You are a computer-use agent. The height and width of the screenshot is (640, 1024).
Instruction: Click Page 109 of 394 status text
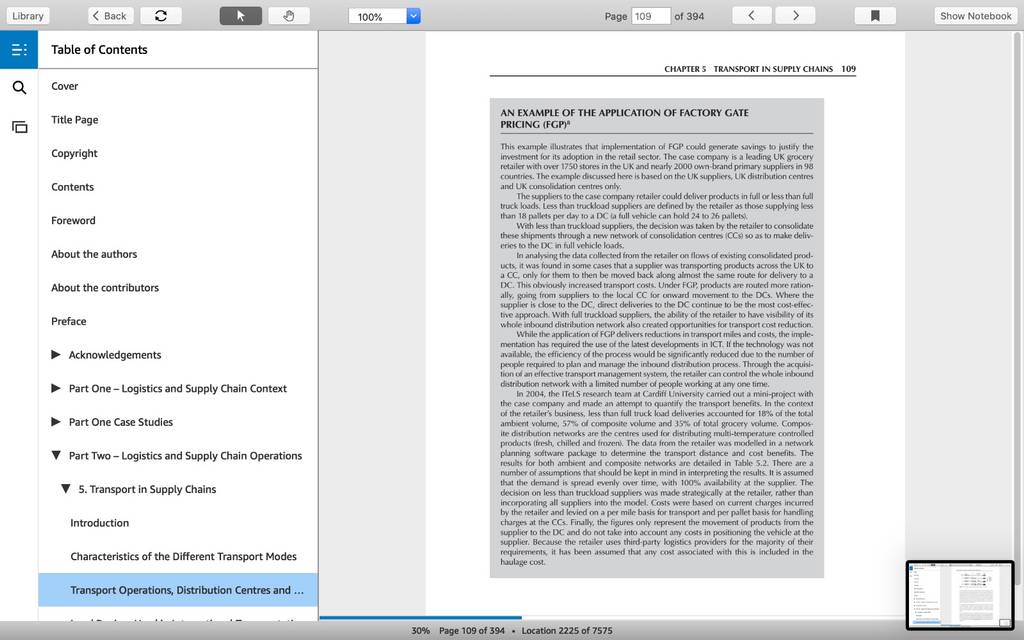[472, 631]
